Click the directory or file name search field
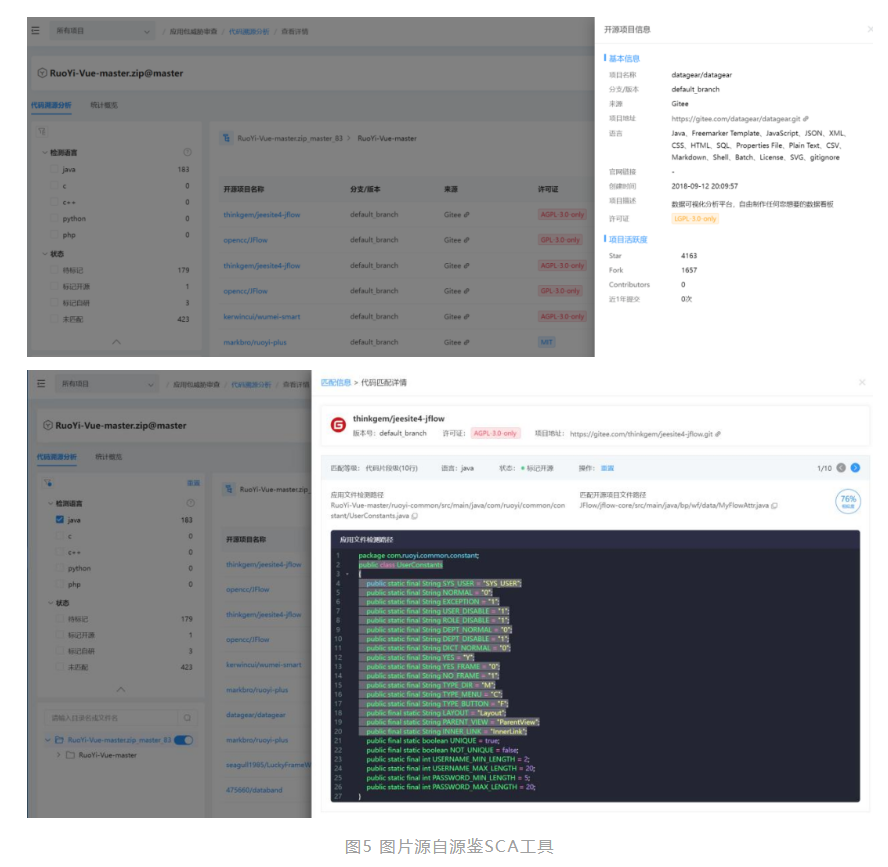Viewport: 888px width, 867px height. 110,717
